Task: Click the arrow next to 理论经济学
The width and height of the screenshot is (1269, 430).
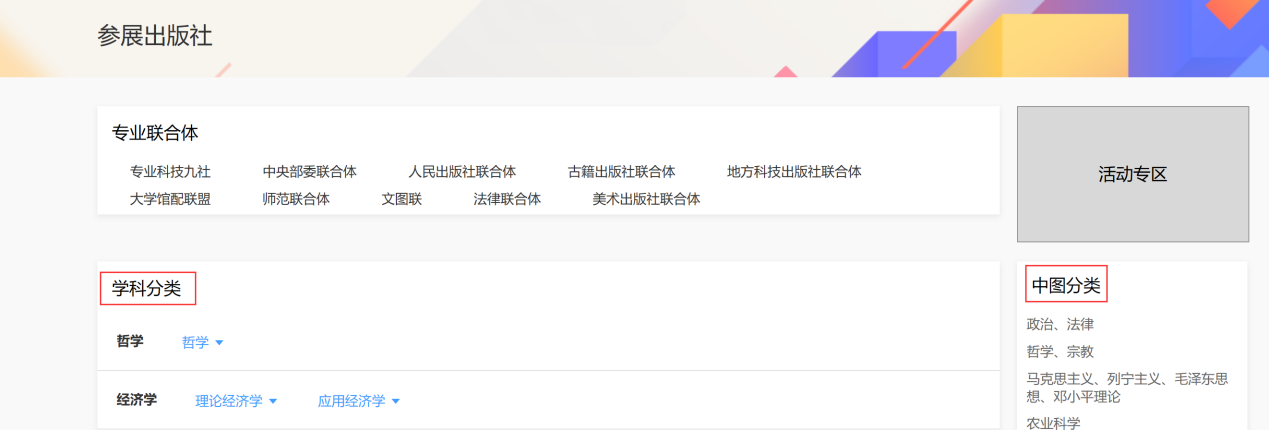Action: pyautogui.click(x=273, y=402)
